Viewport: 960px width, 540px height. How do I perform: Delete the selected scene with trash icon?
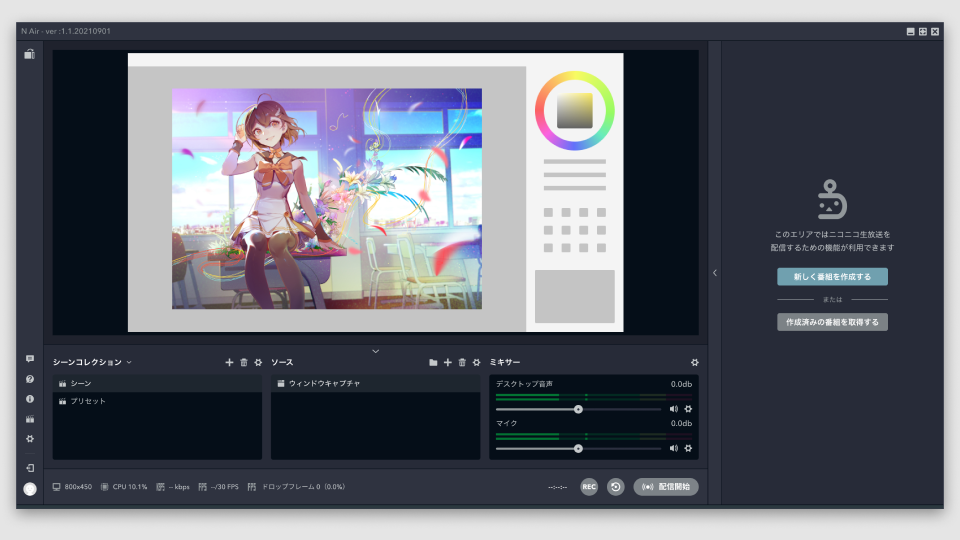click(x=244, y=362)
